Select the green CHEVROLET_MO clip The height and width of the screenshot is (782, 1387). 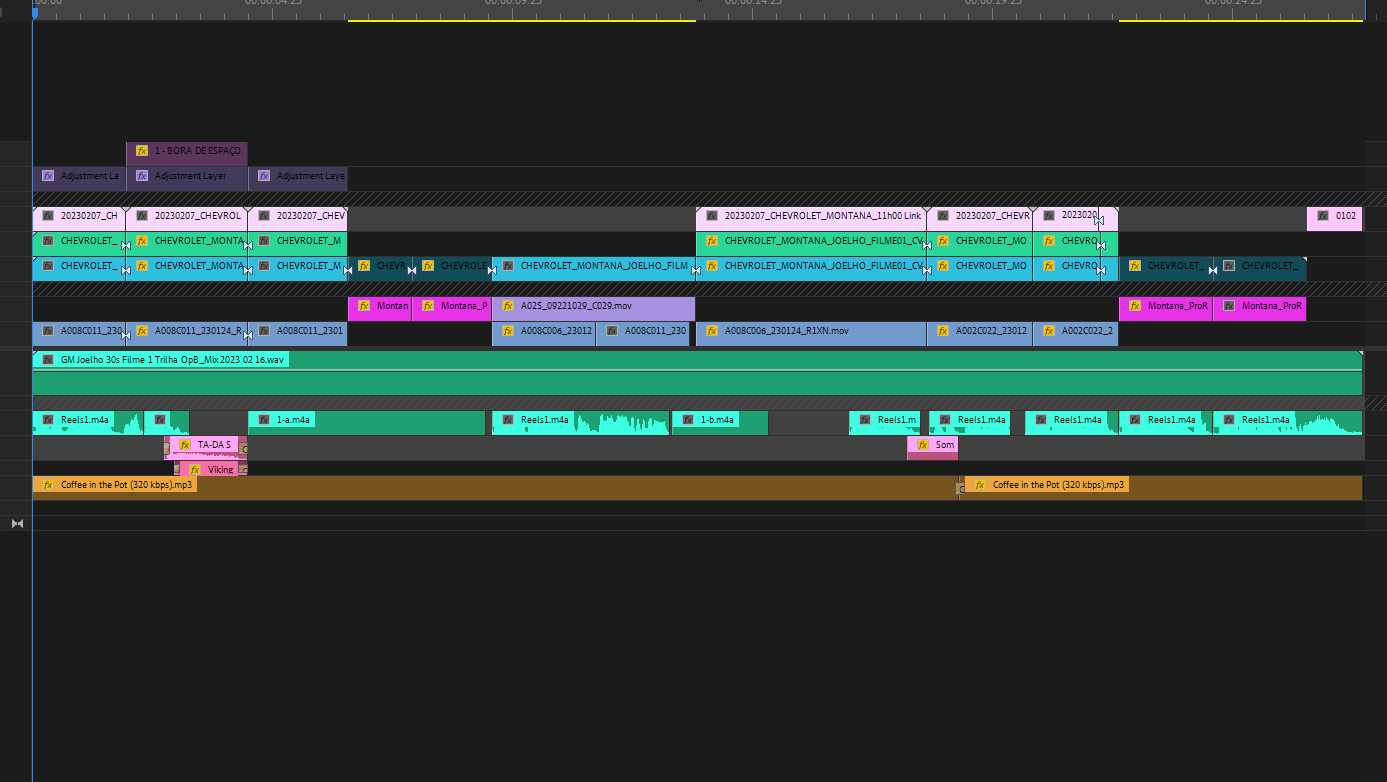pos(979,244)
